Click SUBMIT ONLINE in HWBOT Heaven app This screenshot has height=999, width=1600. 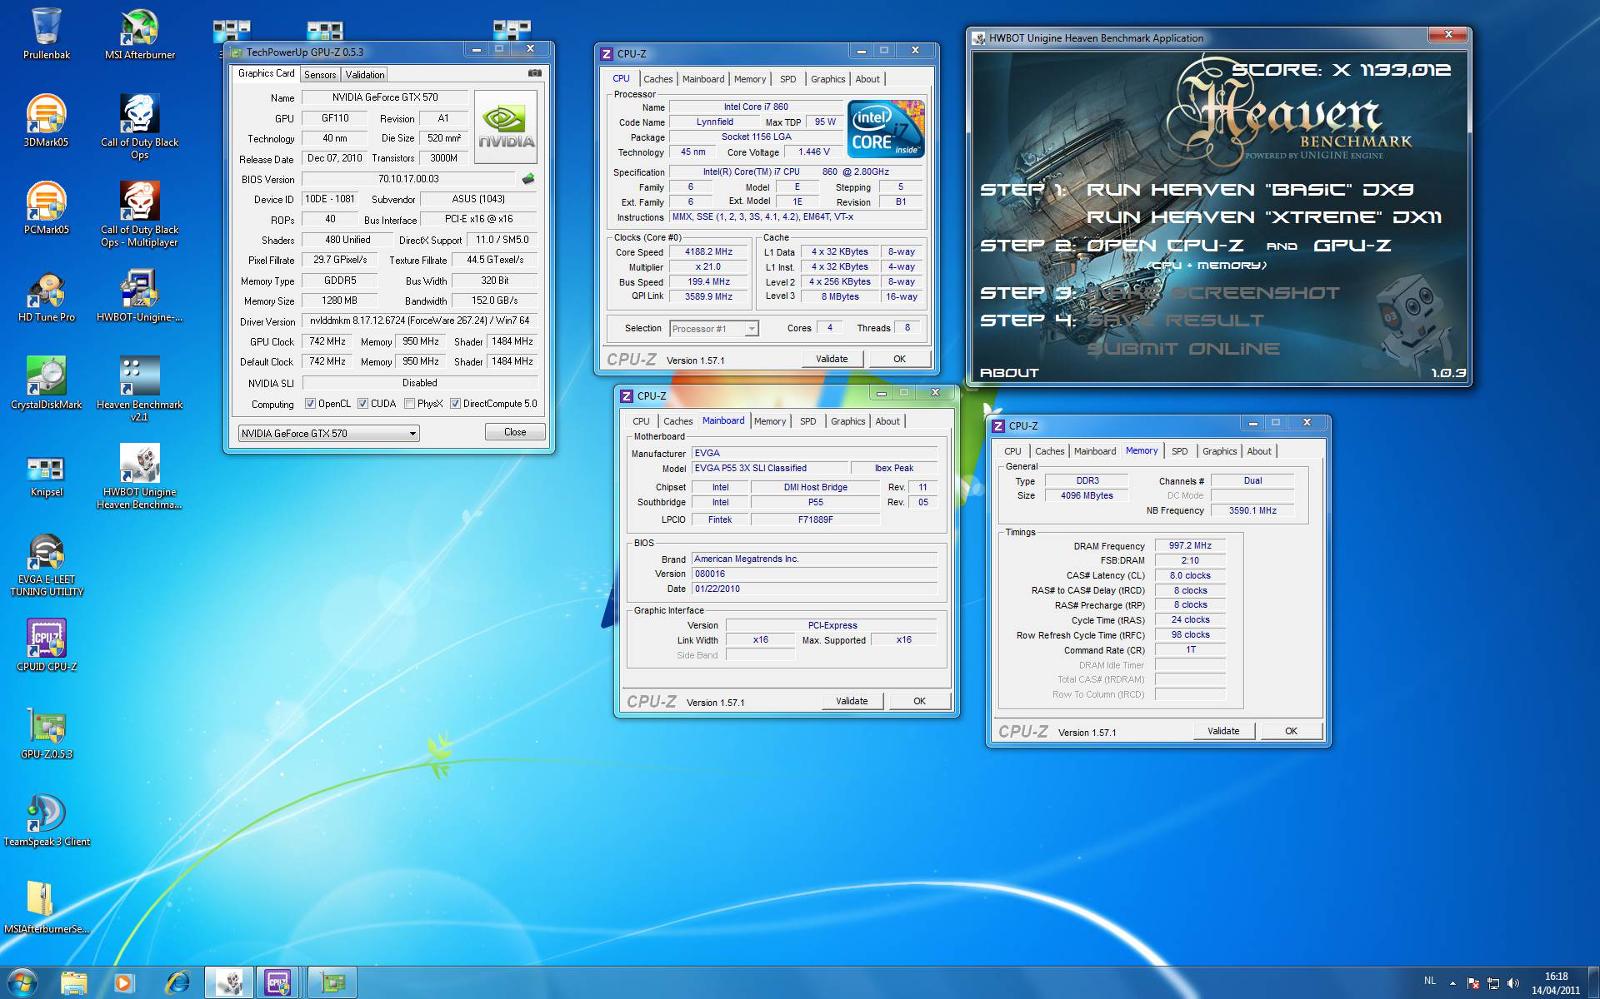coord(1184,348)
